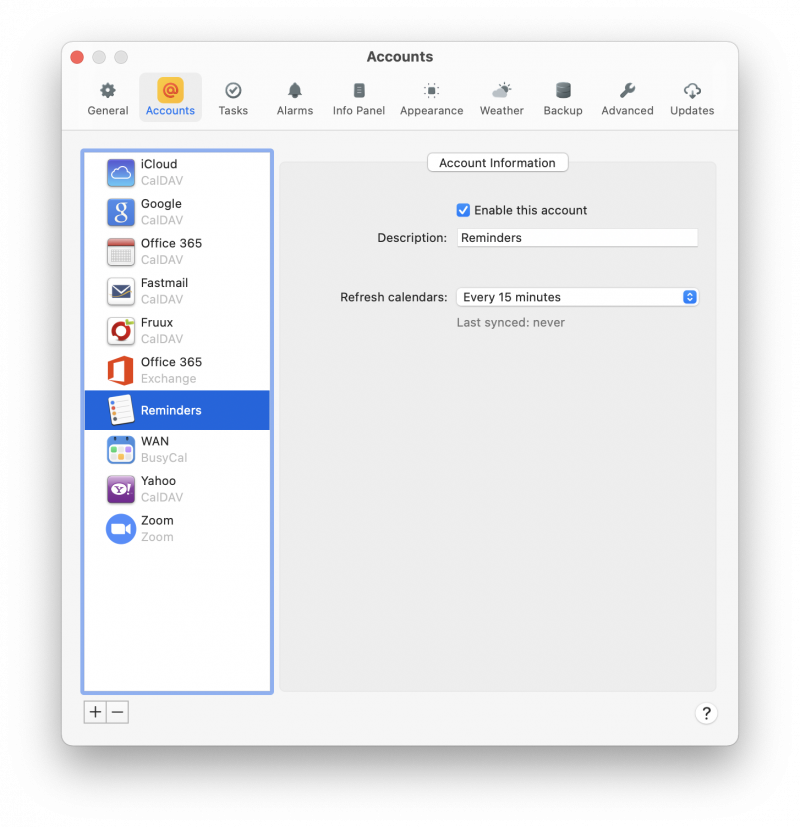Click the iCloud account cloud icon
The width and height of the screenshot is (800, 827).
[121, 172]
